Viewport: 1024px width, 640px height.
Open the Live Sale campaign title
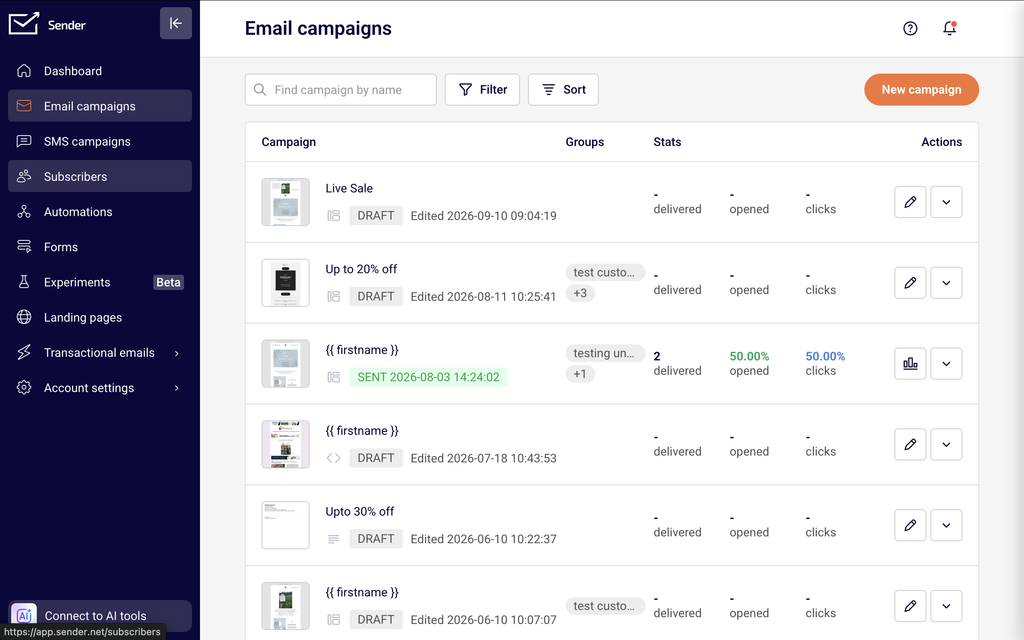(x=349, y=188)
